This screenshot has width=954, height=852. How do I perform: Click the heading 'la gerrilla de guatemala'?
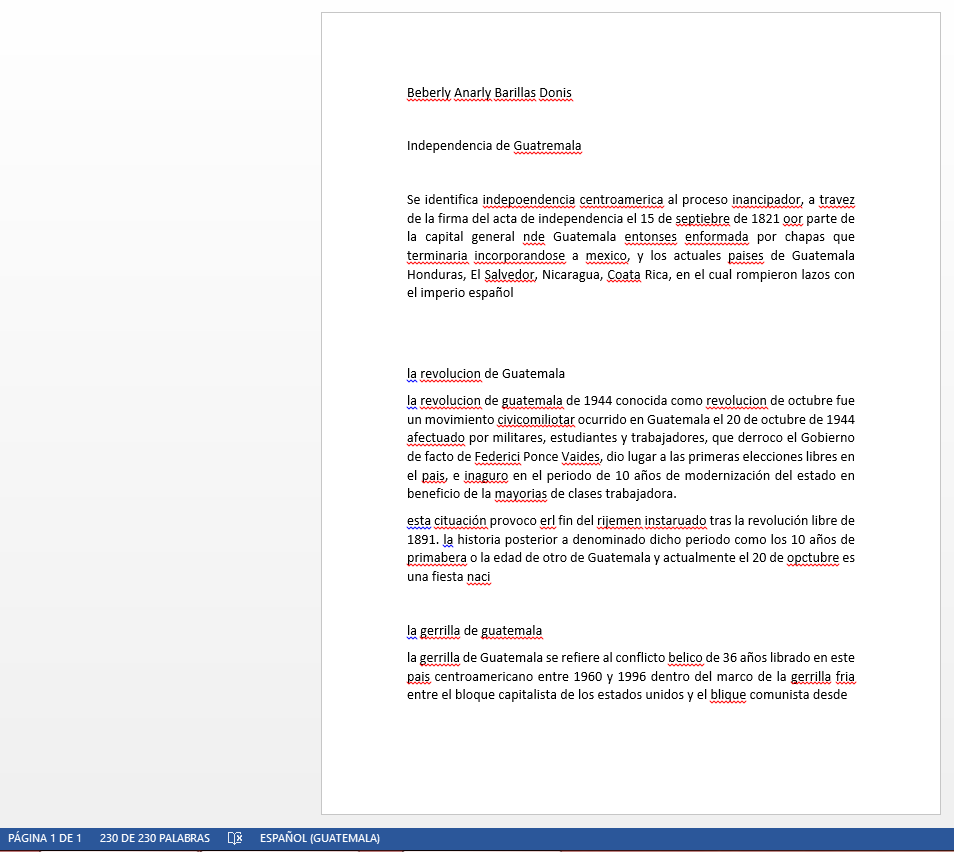coord(474,630)
